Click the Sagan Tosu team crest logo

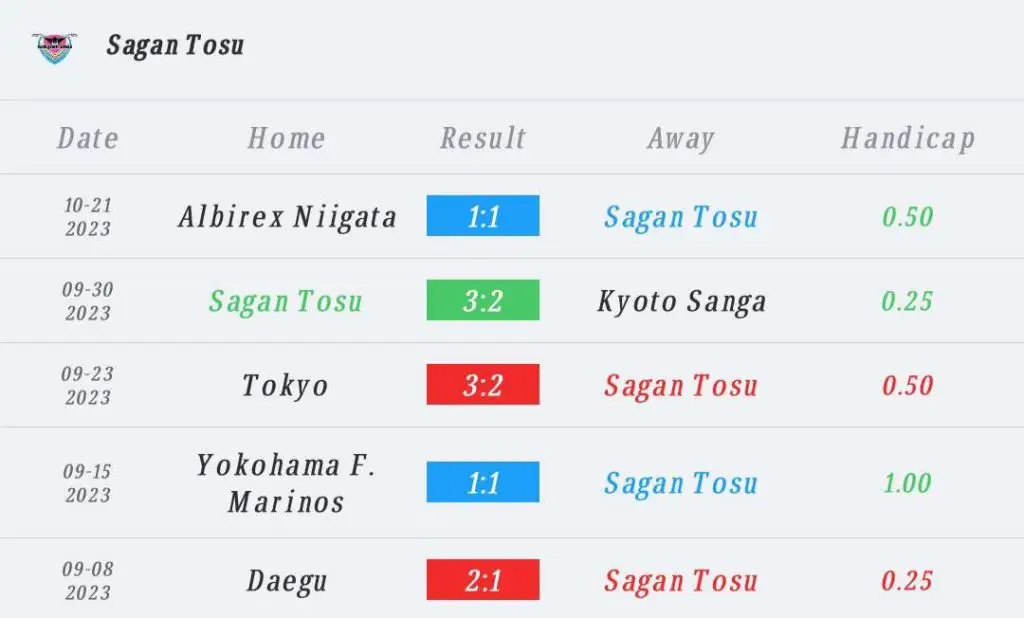(54, 48)
